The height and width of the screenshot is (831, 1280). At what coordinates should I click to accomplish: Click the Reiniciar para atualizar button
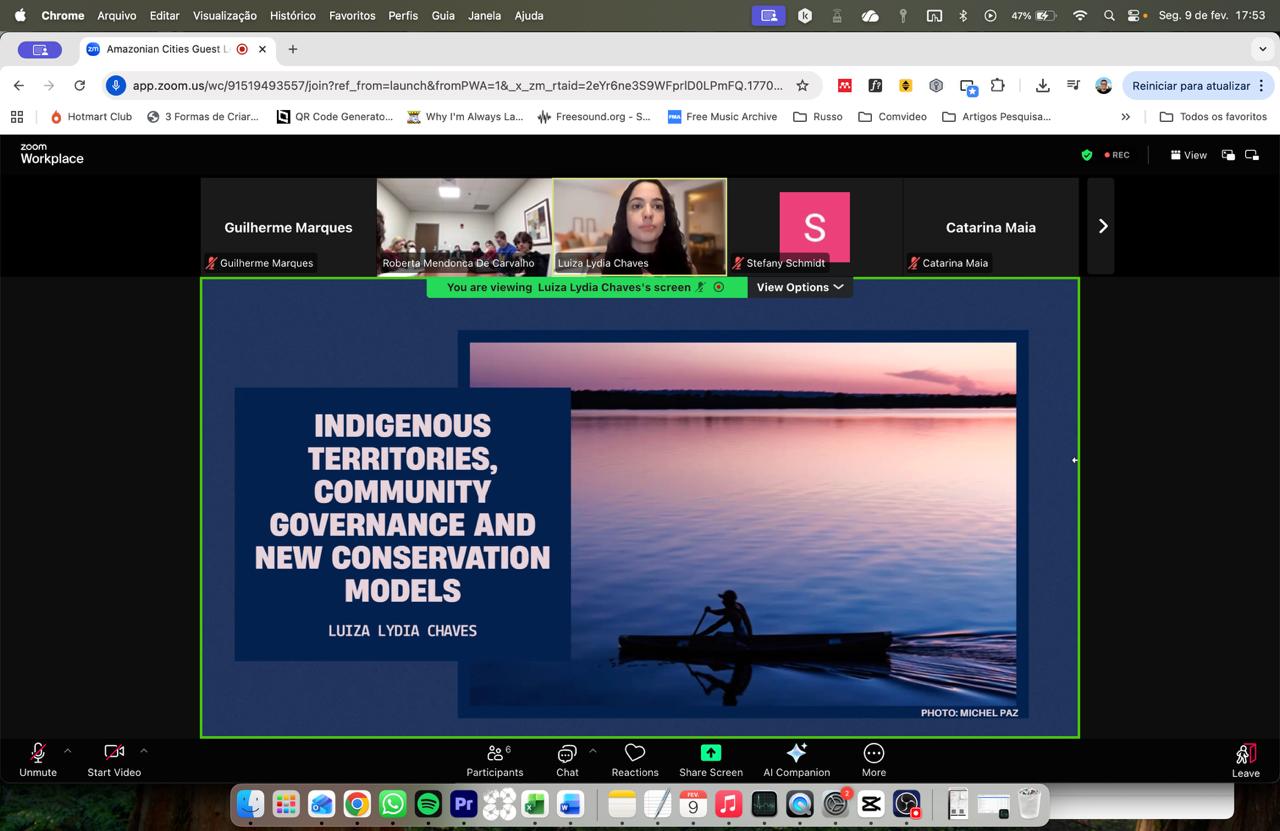1191,86
